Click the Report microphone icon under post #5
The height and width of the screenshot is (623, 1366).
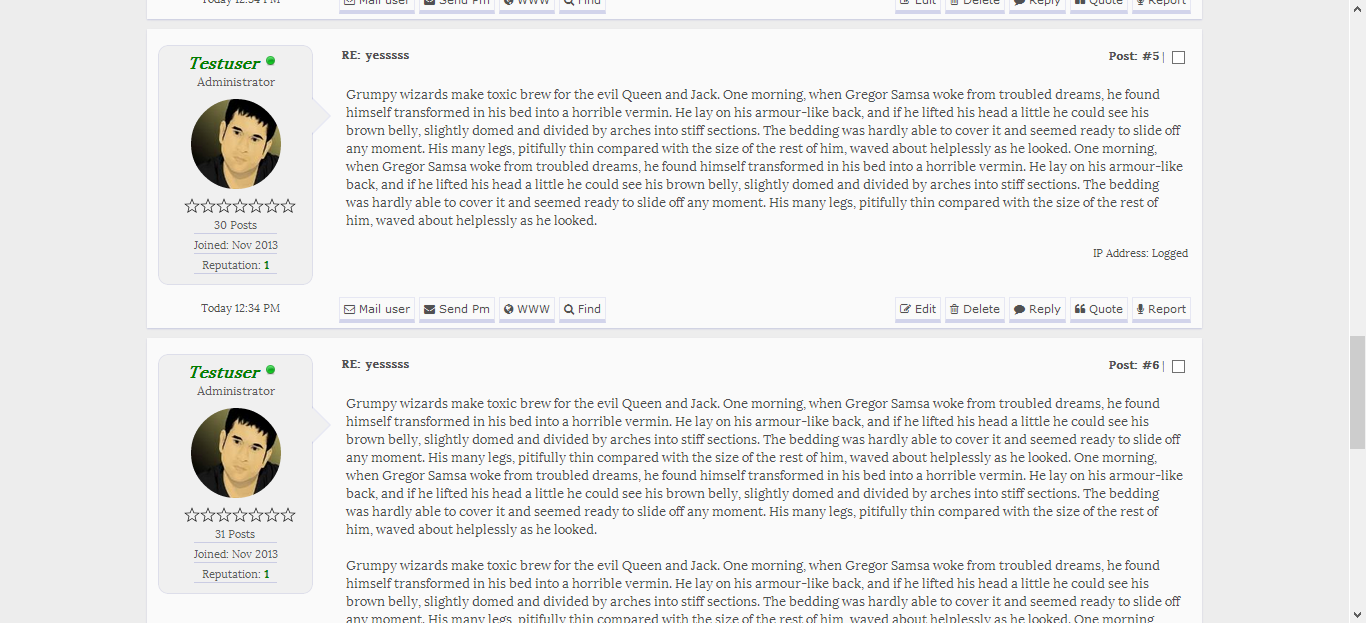click(1140, 310)
